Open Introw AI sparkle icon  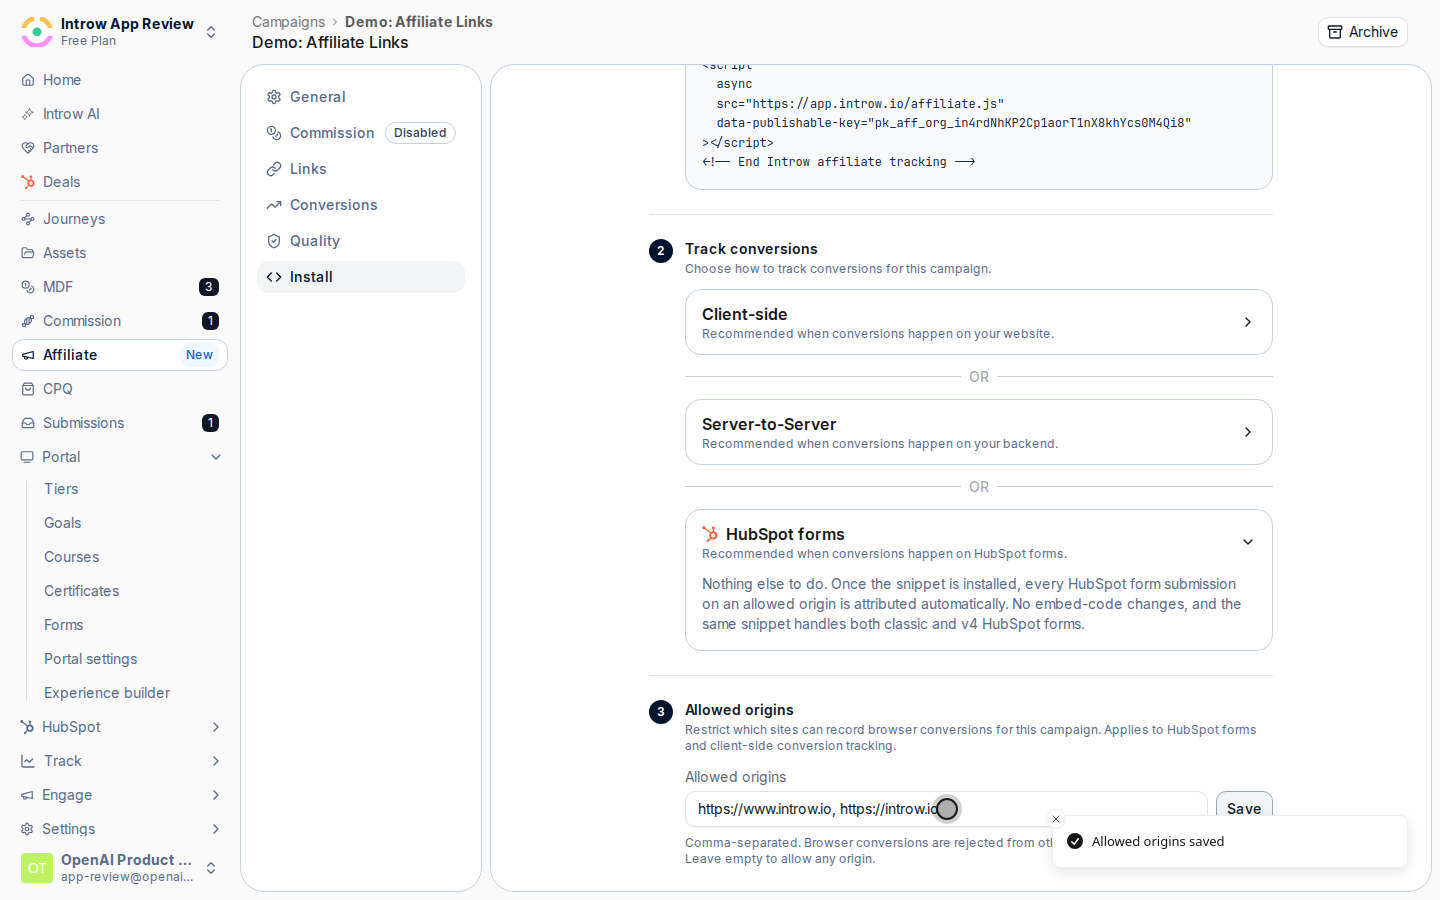pos(28,114)
